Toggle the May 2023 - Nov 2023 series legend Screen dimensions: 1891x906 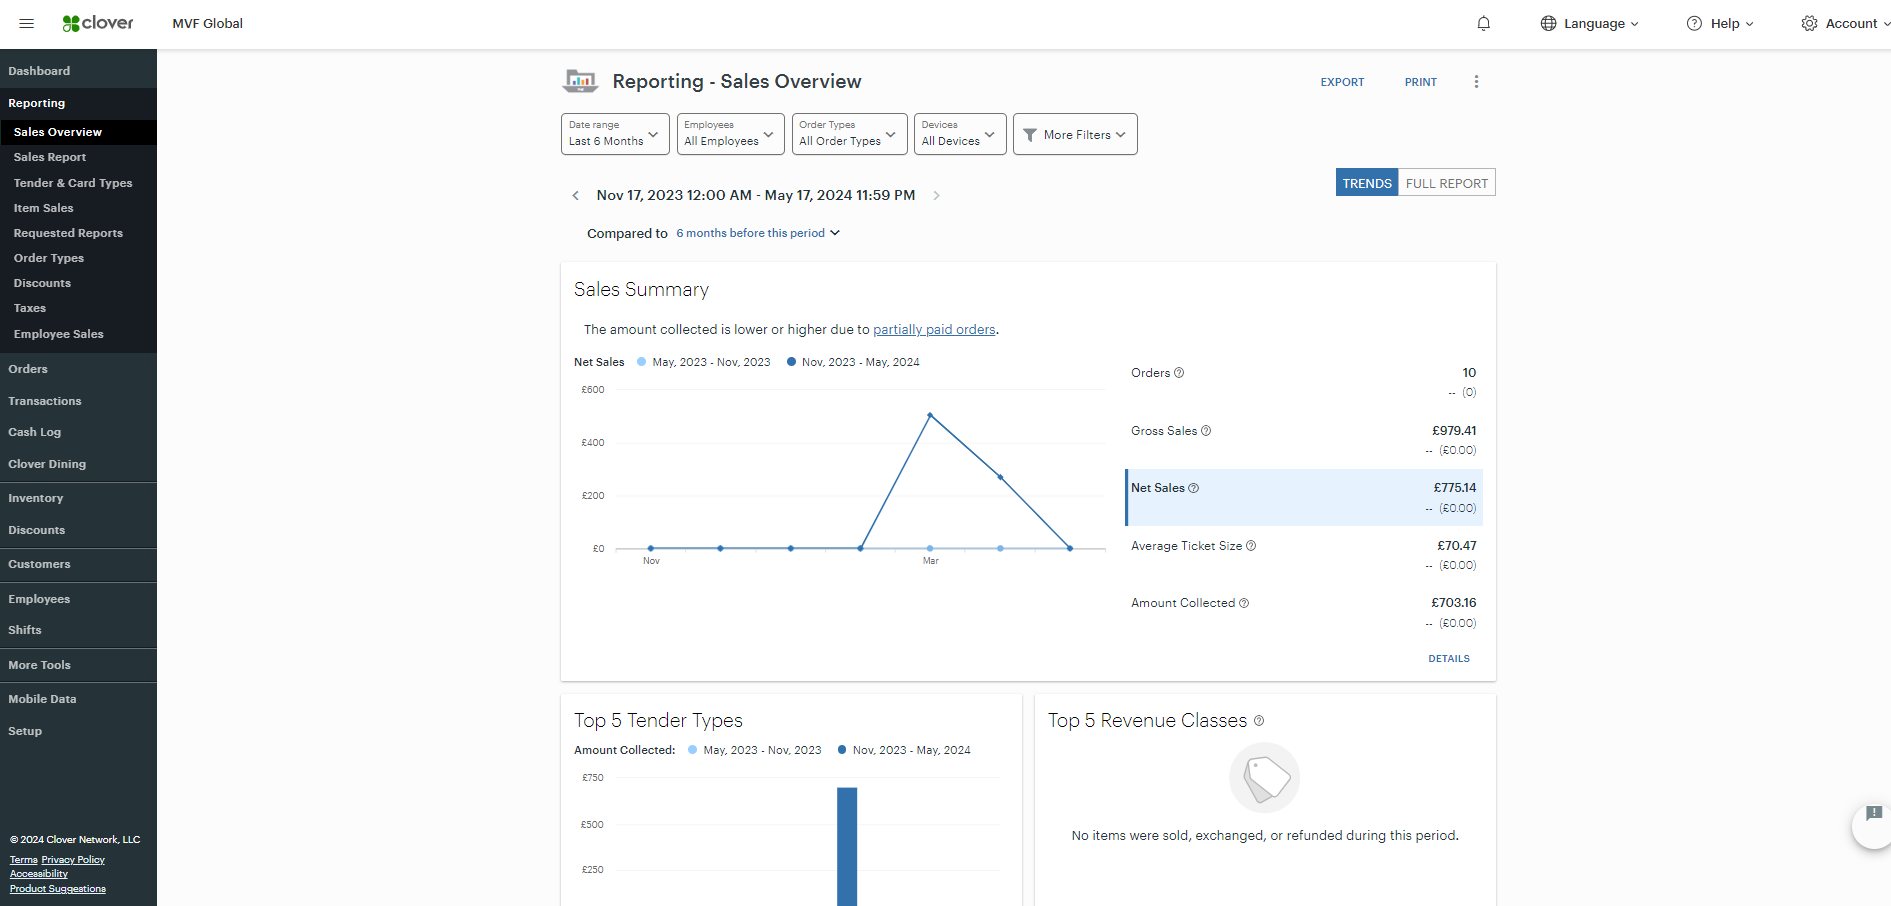pos(710,362)
